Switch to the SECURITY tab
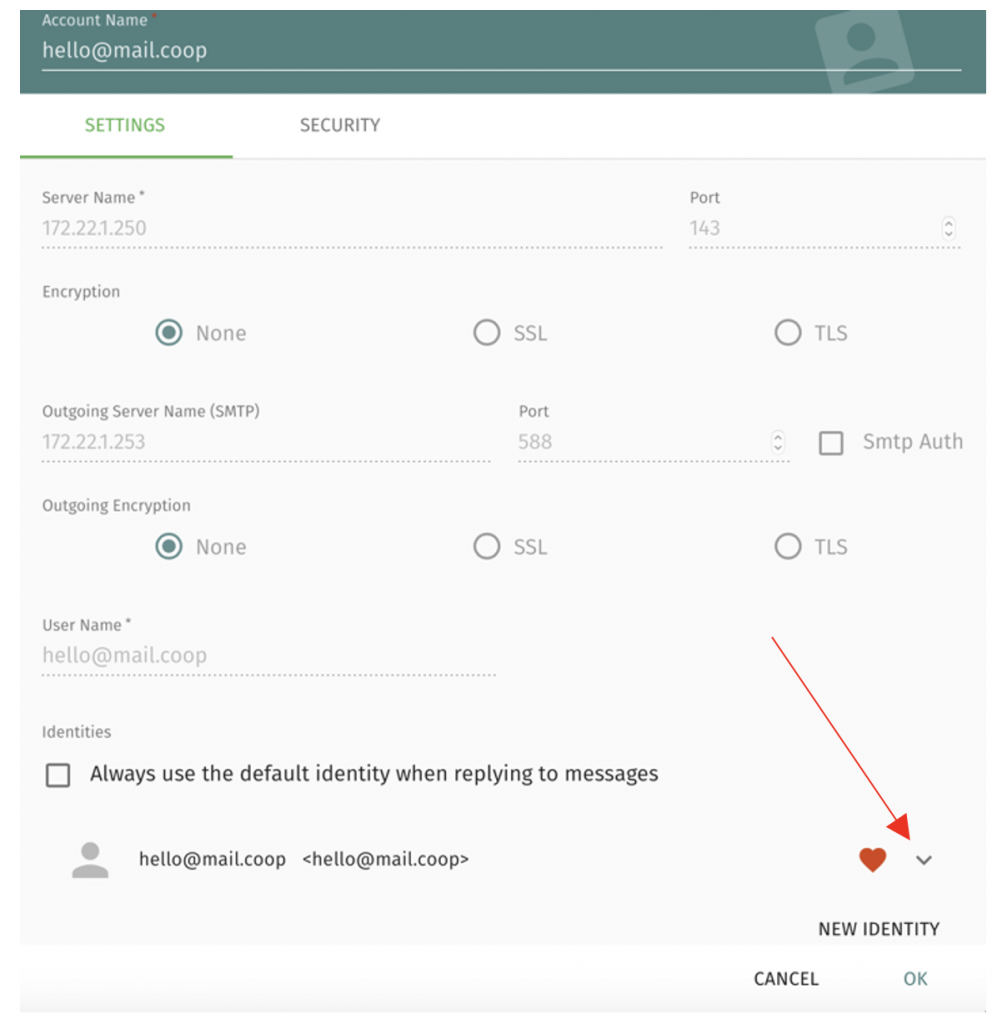1002x1024 pixels. point(340,125)
